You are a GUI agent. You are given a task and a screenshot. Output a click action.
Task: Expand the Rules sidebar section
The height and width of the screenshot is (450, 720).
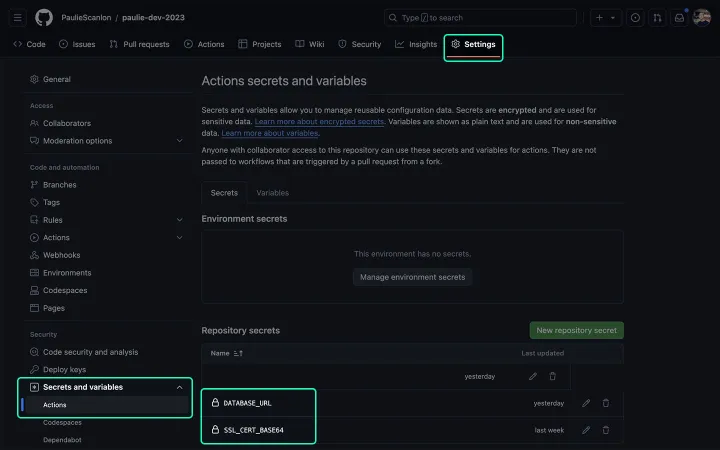(179, 220)
